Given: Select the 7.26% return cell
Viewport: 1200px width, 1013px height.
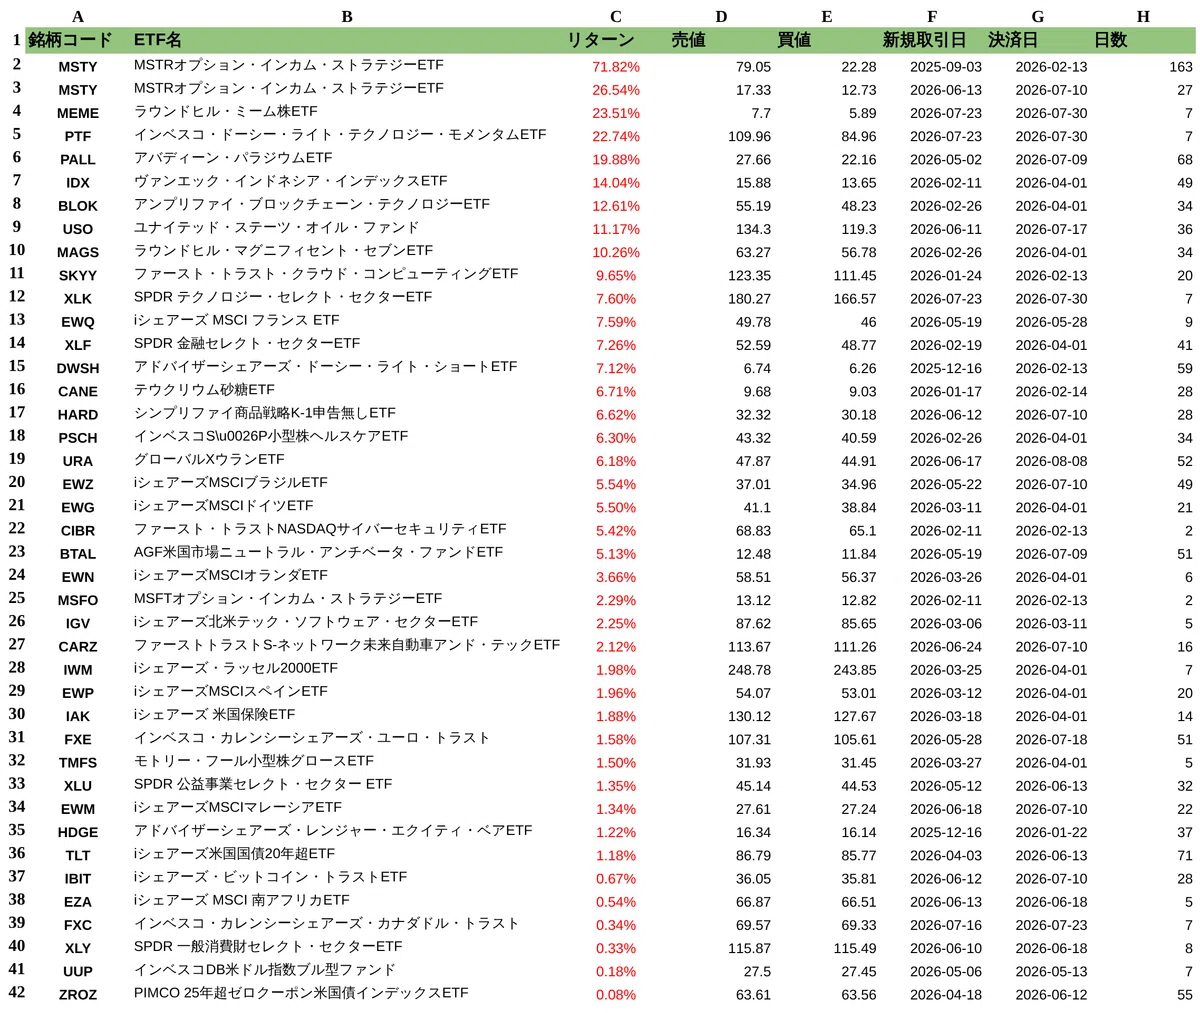Looking at the screenshot, I should (x=616, y=345).
